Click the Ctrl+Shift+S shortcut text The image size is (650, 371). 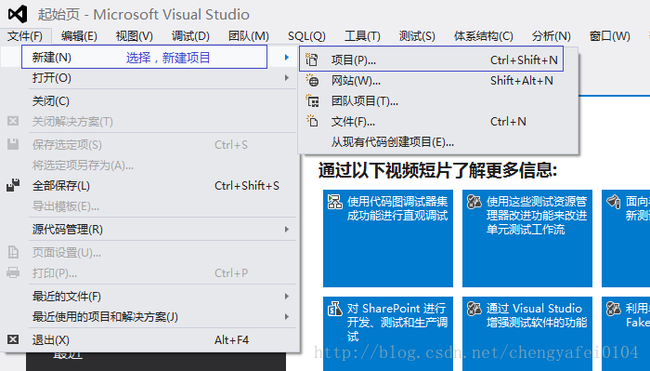click(247, 186)
